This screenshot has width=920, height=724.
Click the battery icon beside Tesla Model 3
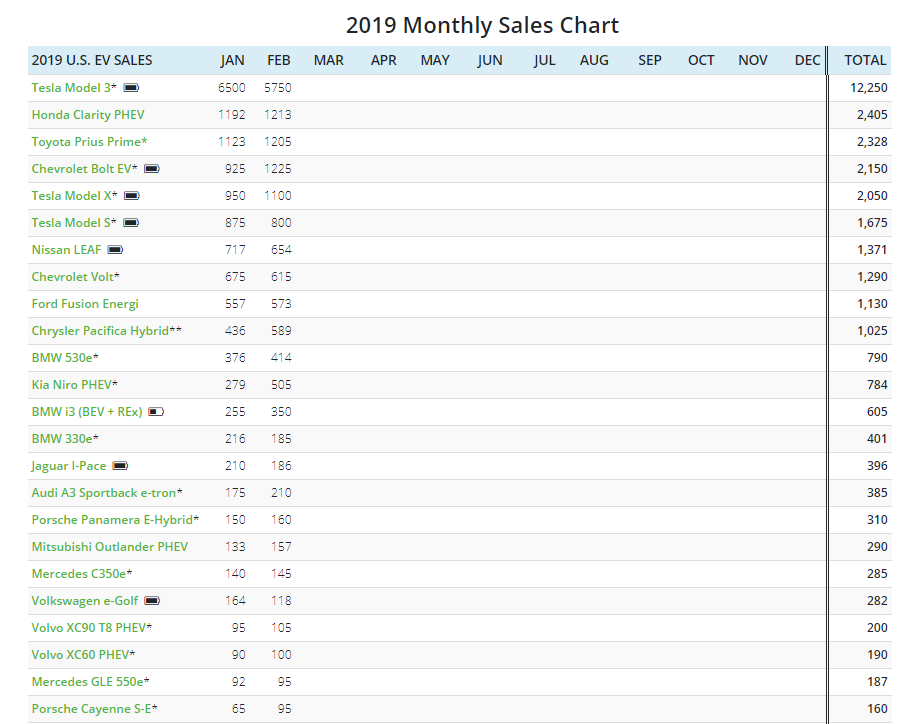click(x=131, y=88)
